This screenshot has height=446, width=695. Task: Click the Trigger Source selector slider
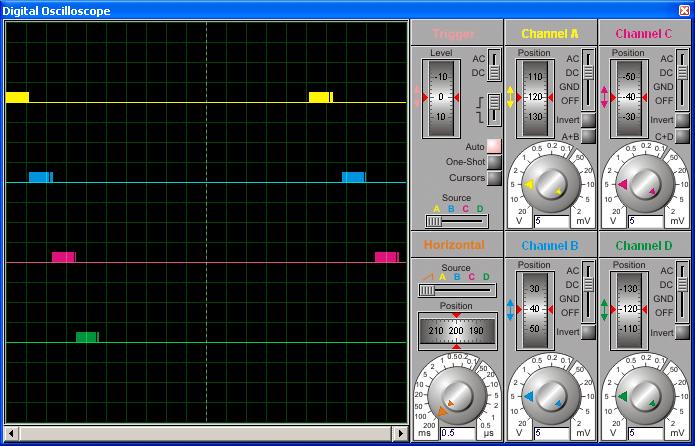tap(457, 221)
